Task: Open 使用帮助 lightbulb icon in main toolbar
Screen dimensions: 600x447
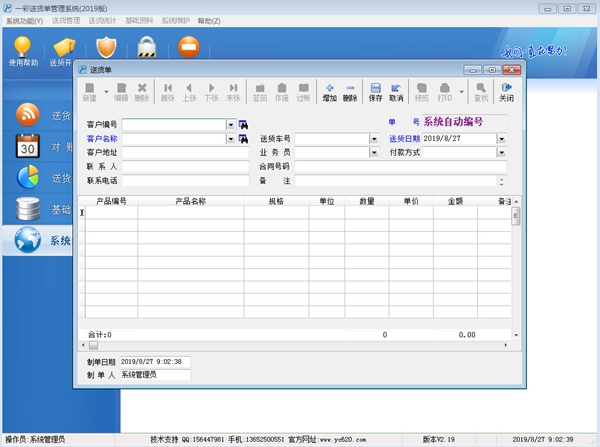Action: point(22,48)
